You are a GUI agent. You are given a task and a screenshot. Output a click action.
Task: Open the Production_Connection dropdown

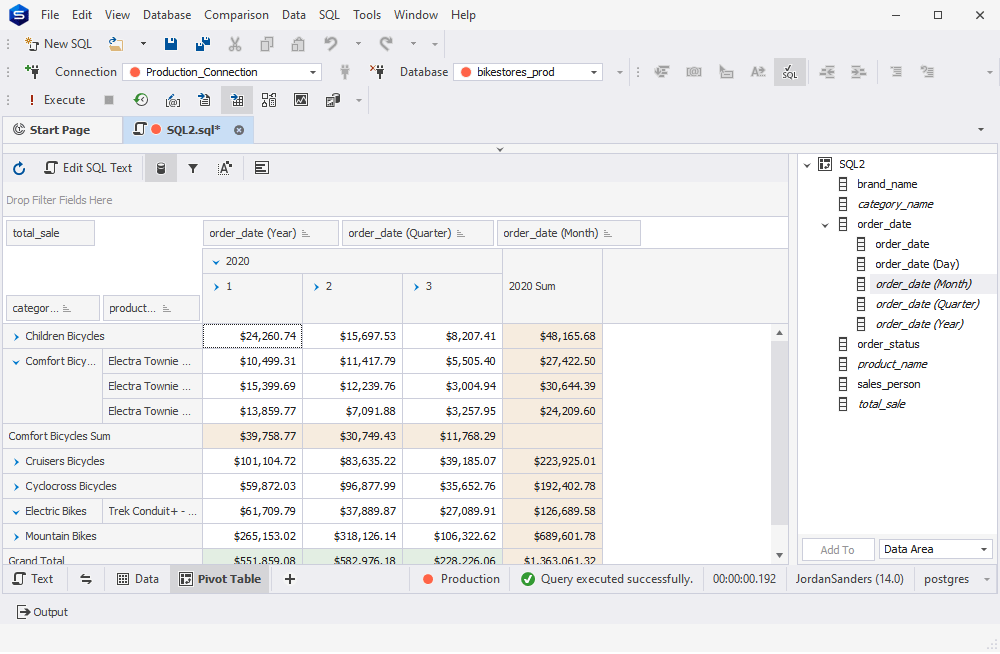[313, 72]
